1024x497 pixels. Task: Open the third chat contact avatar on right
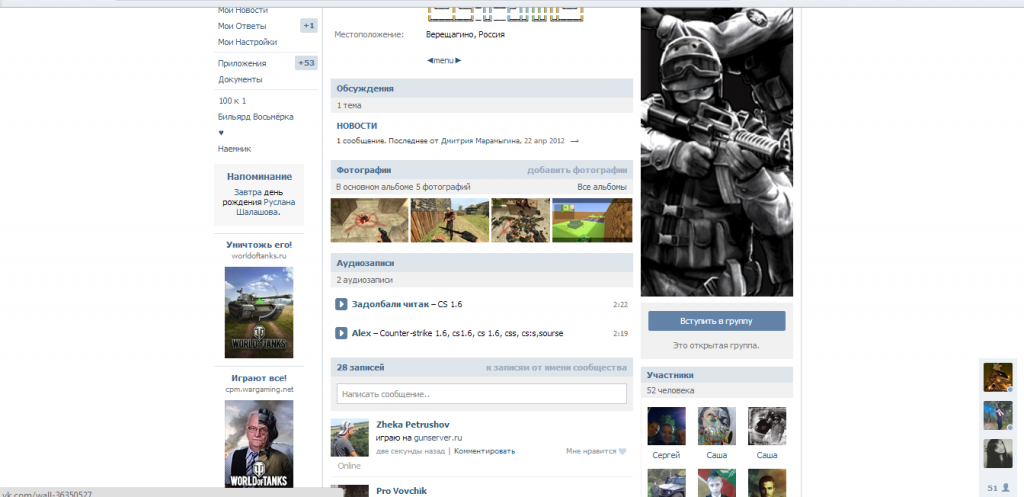tap(997, 452)
